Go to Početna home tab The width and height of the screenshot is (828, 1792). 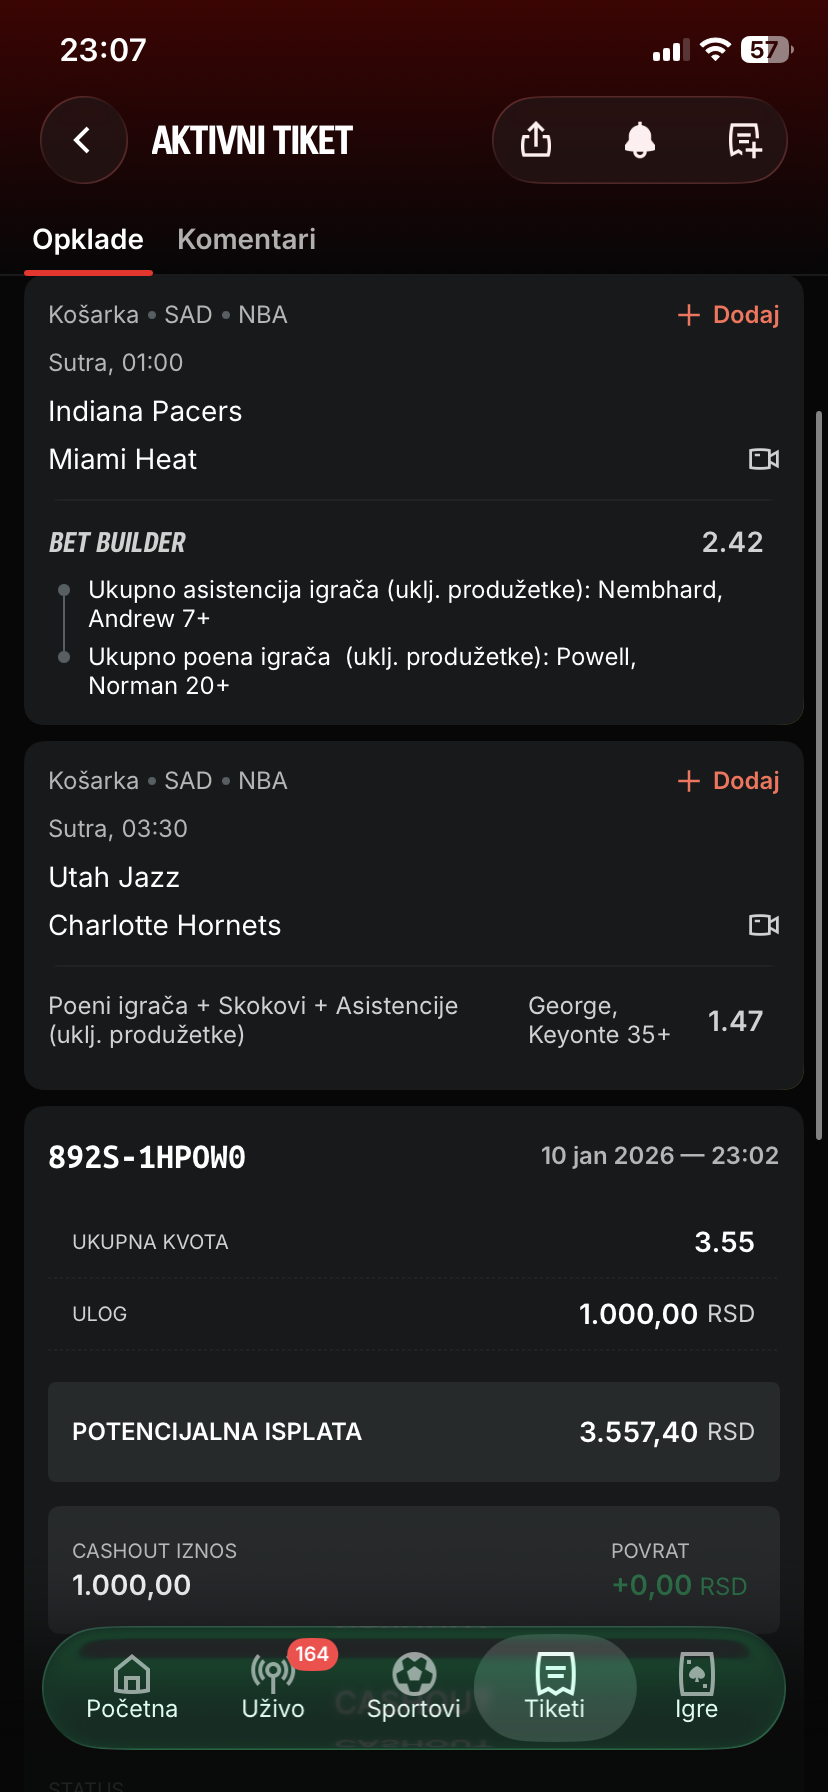(x=132, y=1686)
